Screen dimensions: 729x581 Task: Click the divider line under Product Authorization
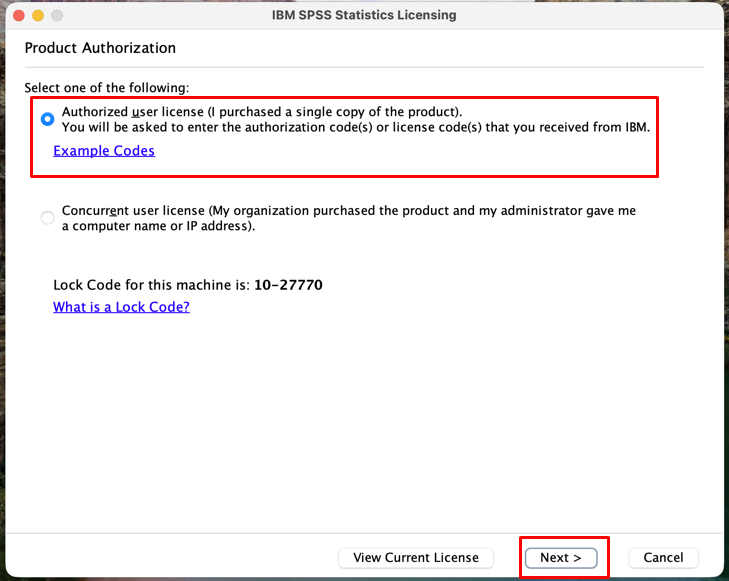(x=364, y=68)
